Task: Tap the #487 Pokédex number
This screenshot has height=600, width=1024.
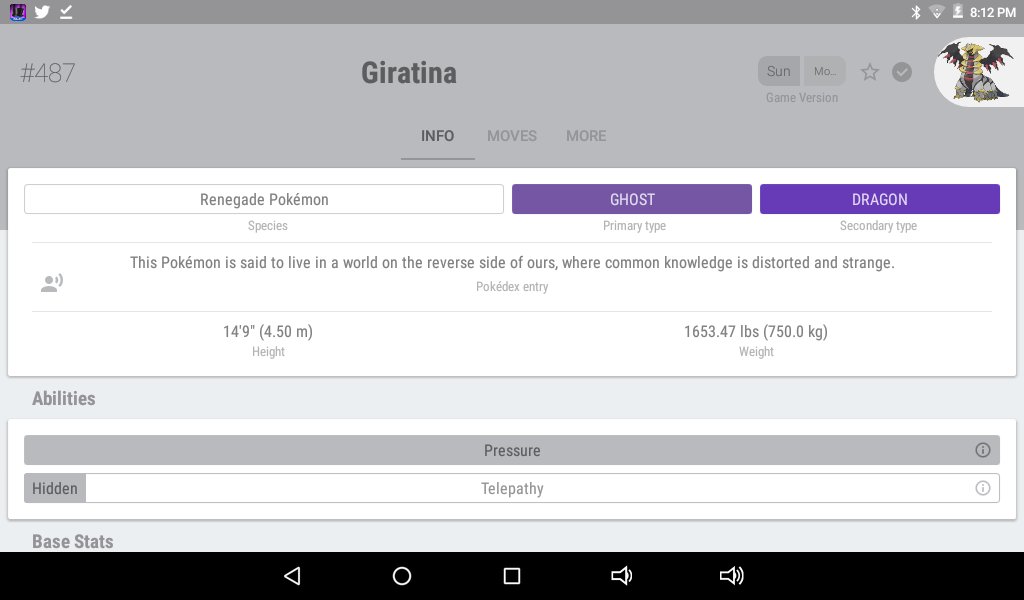Action: 48,72
